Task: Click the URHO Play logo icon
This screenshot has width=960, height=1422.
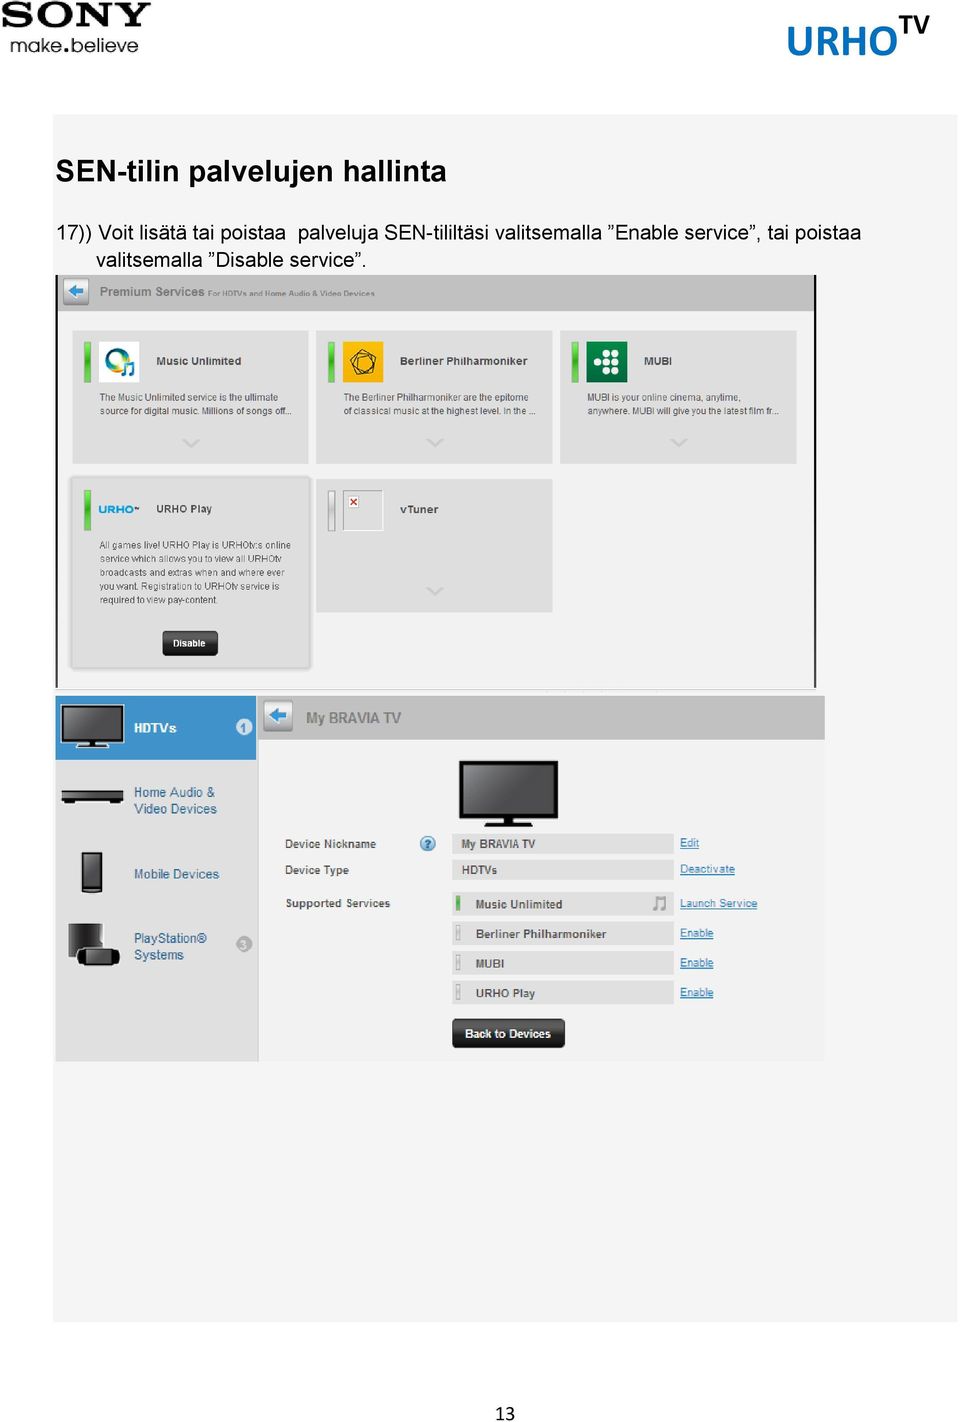Action: 119,509
